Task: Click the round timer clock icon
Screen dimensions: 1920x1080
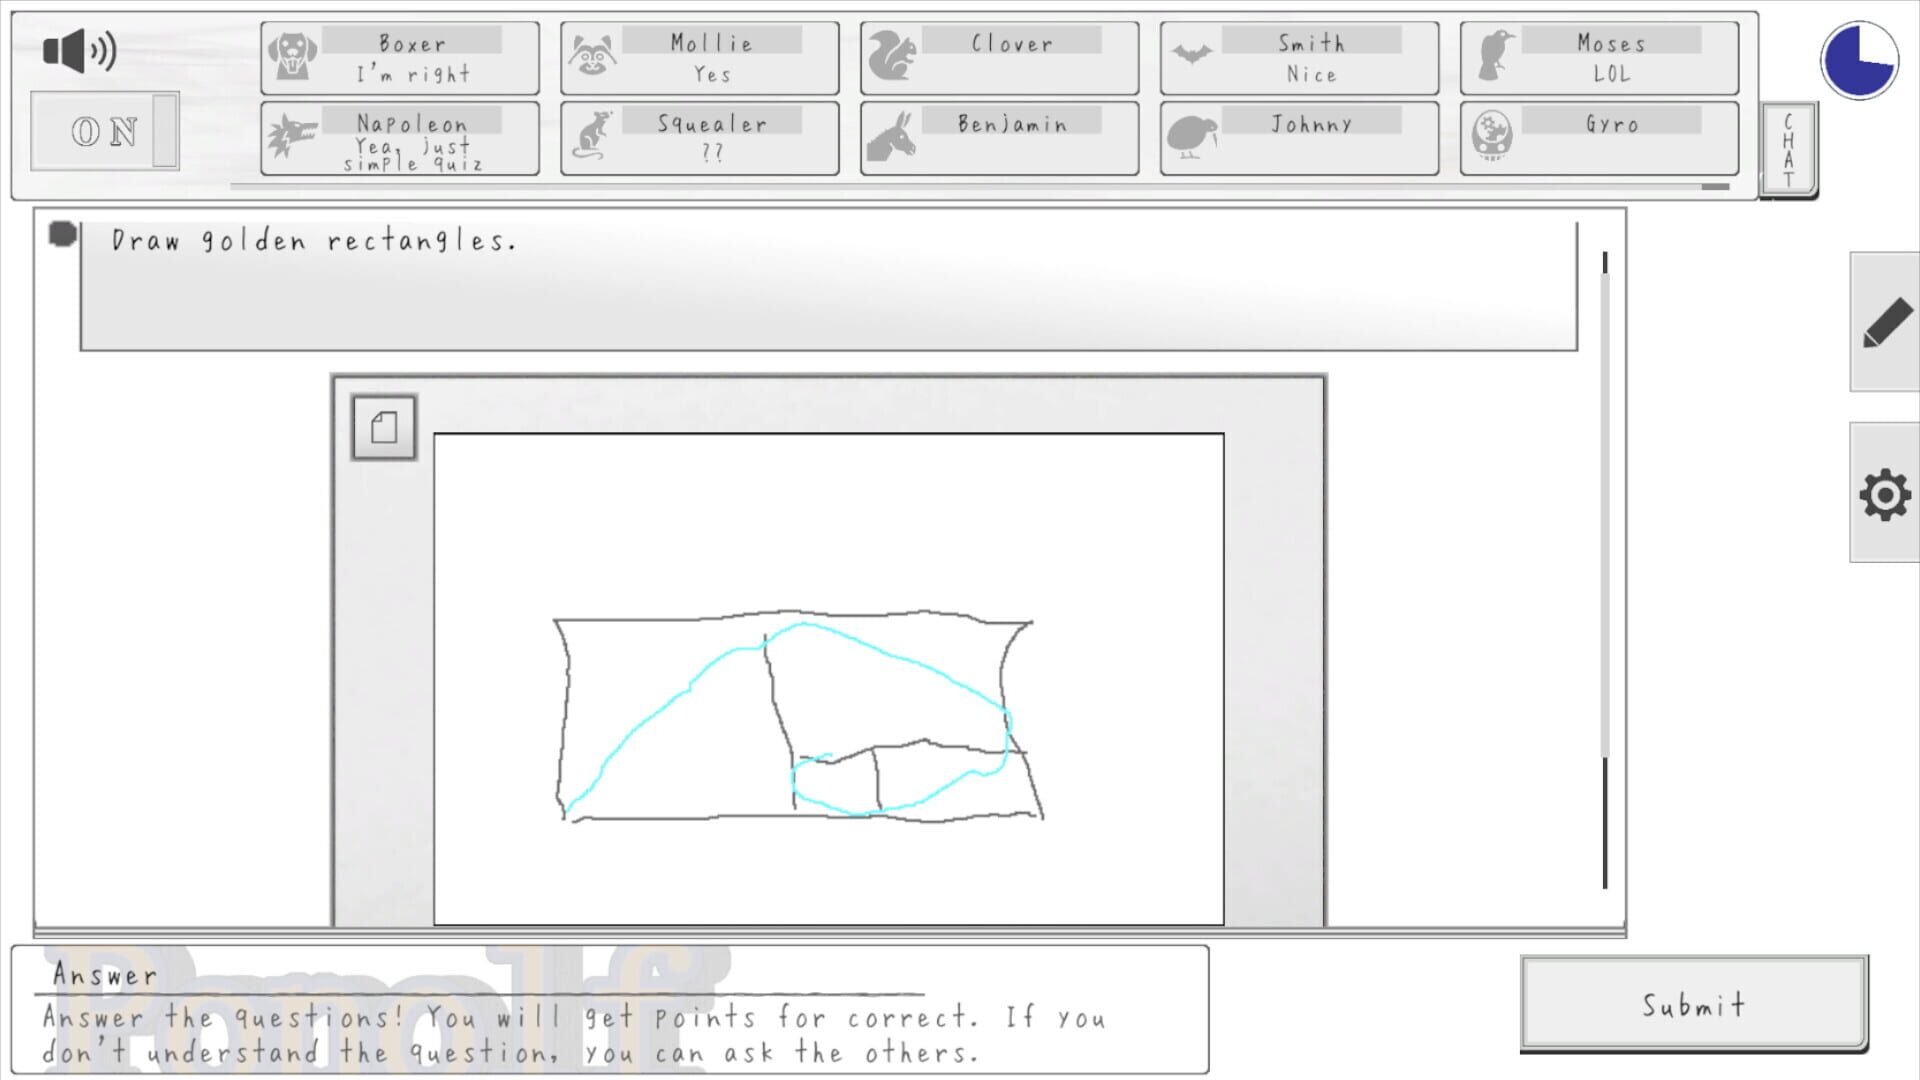Action: click(1859, 61)
